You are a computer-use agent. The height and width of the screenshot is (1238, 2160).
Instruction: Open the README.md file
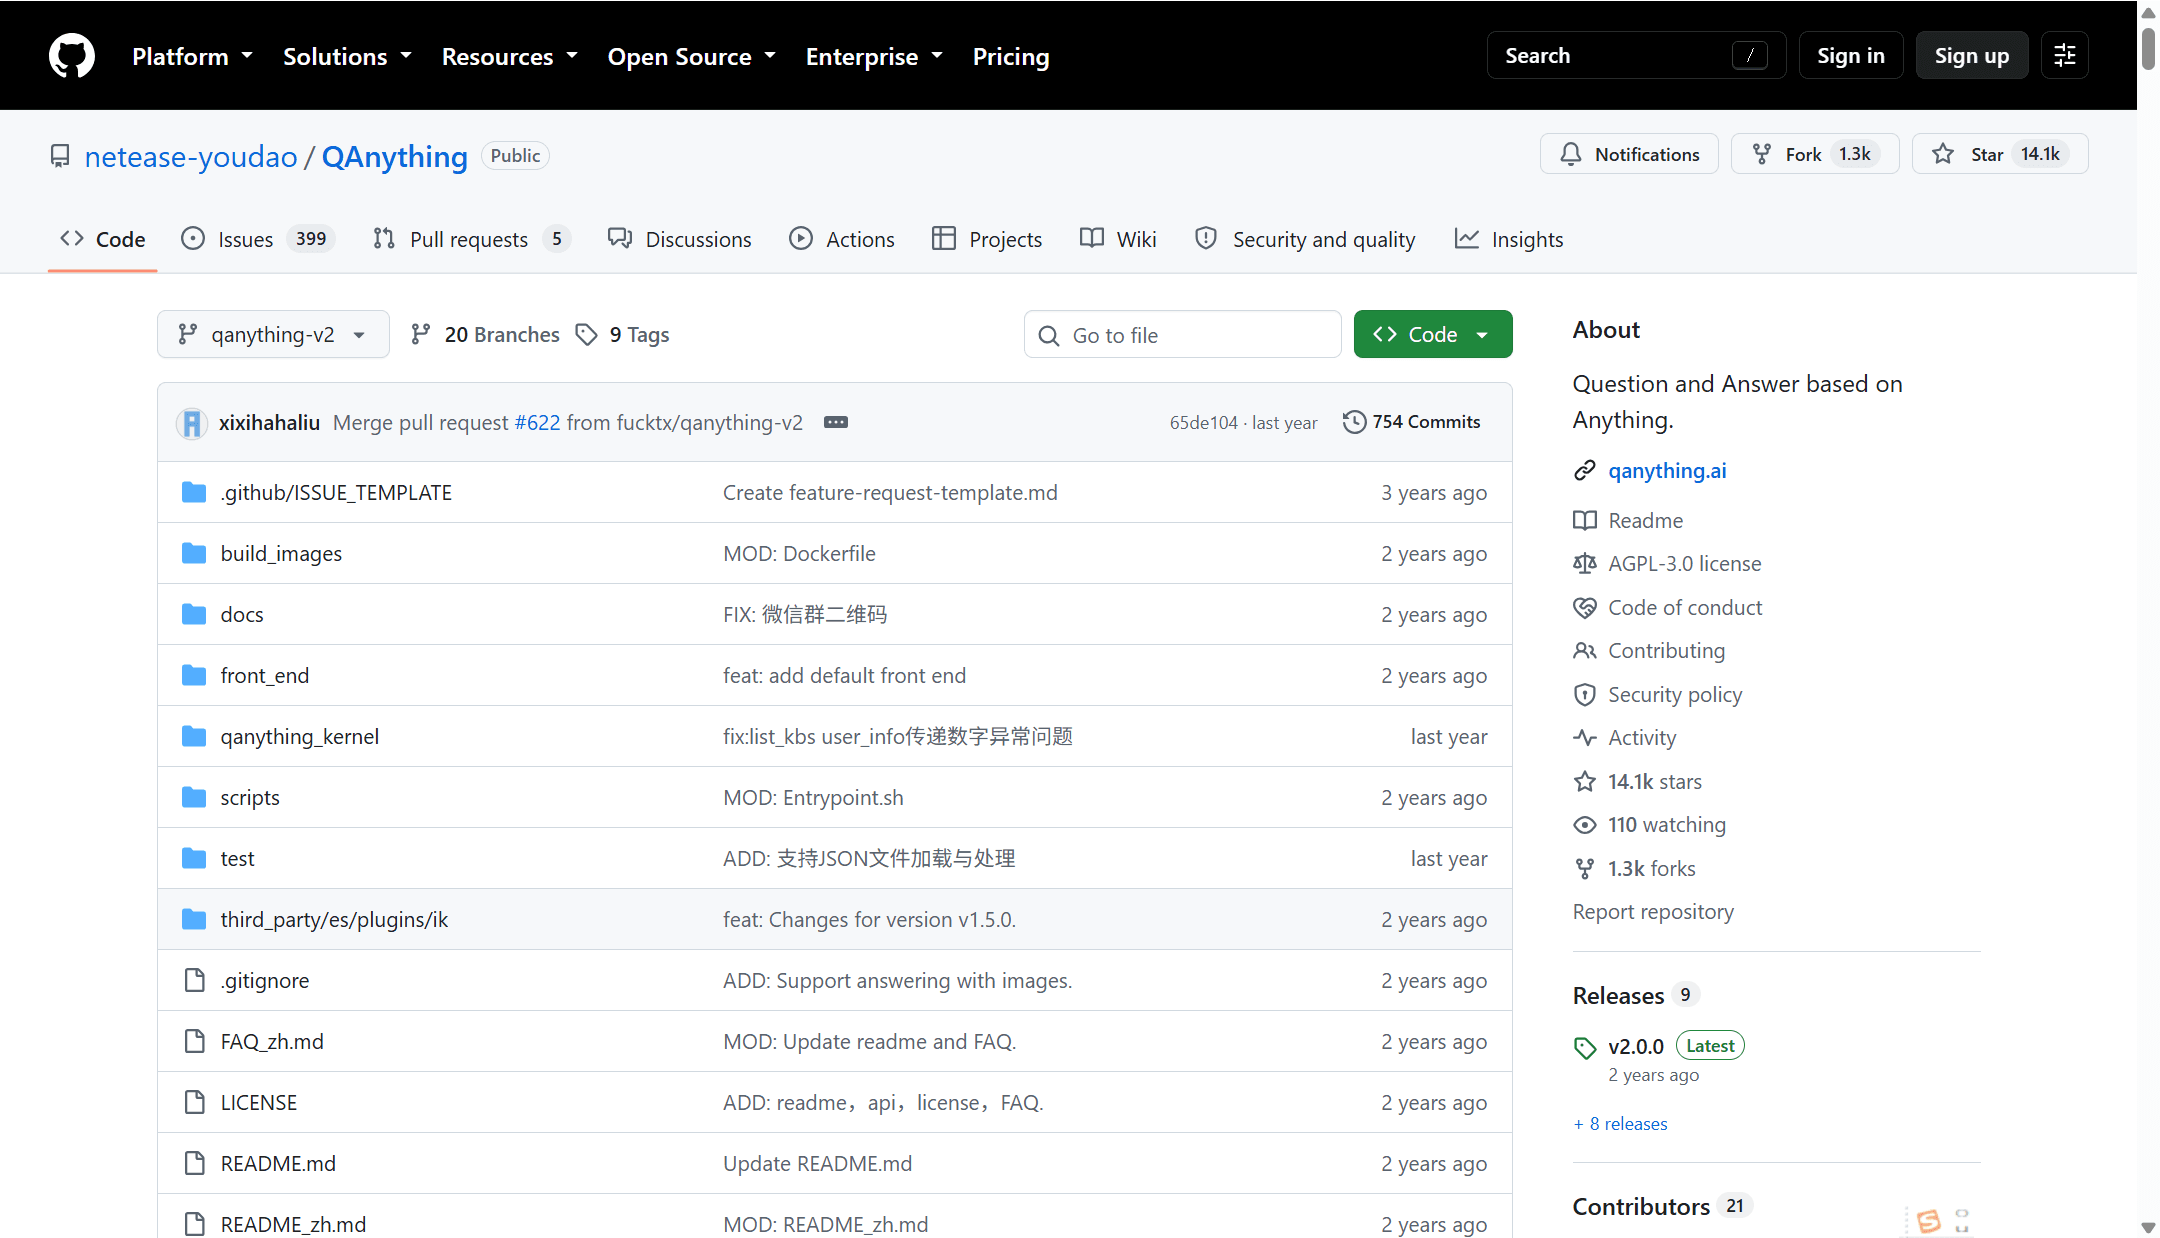click(278, 1164)
